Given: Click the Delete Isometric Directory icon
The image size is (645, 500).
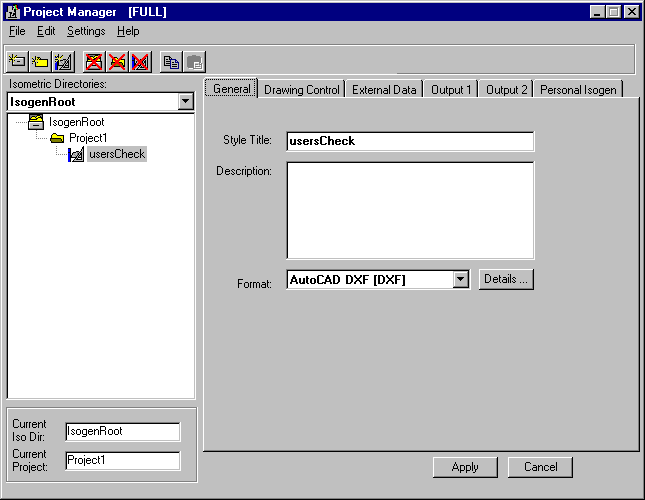Looking at the screenshot, I should [x=94, y=61].
